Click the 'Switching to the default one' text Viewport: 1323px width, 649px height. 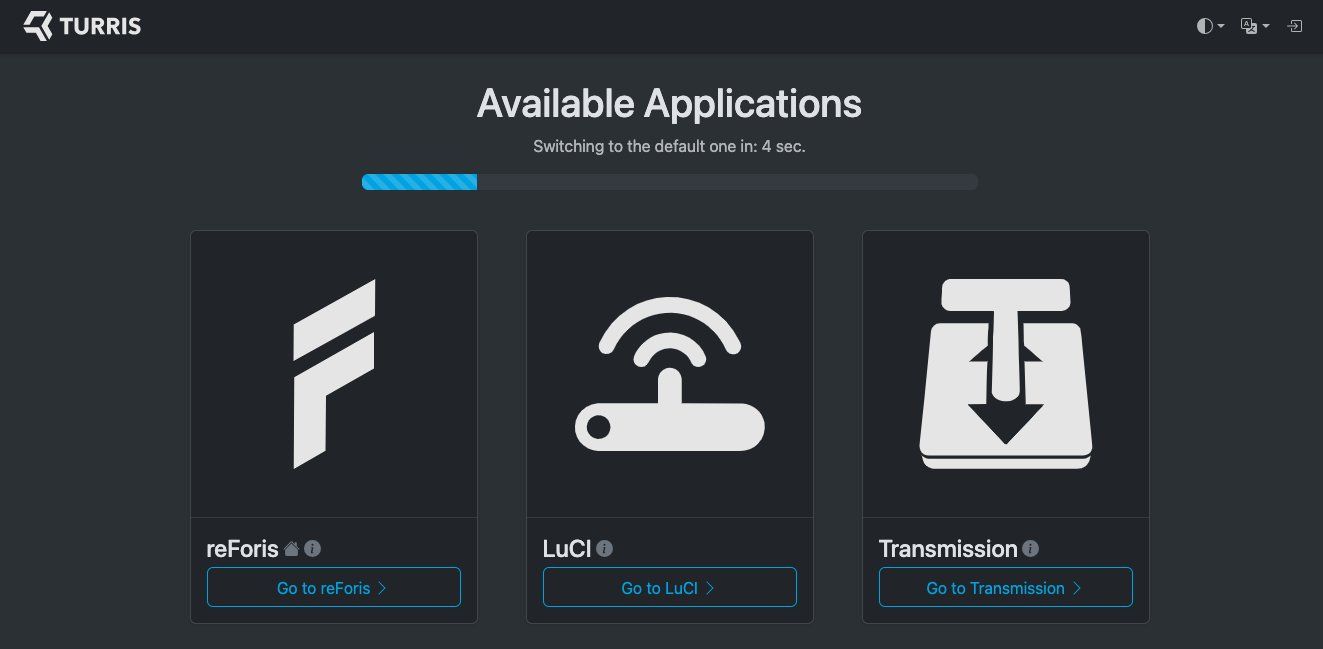click(x=669, y=146)
